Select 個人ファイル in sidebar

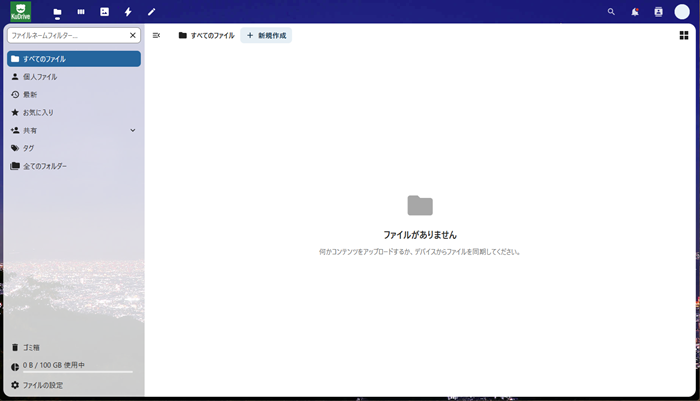click(74, 77)
